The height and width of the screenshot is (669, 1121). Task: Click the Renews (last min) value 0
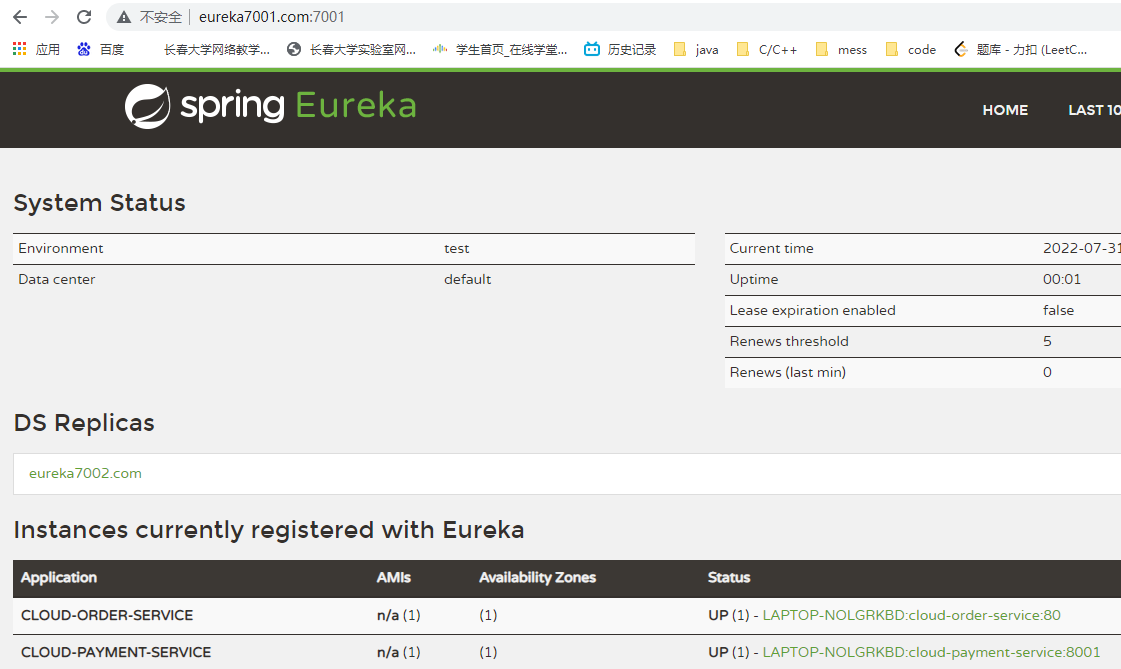(x=1047, y=372)
